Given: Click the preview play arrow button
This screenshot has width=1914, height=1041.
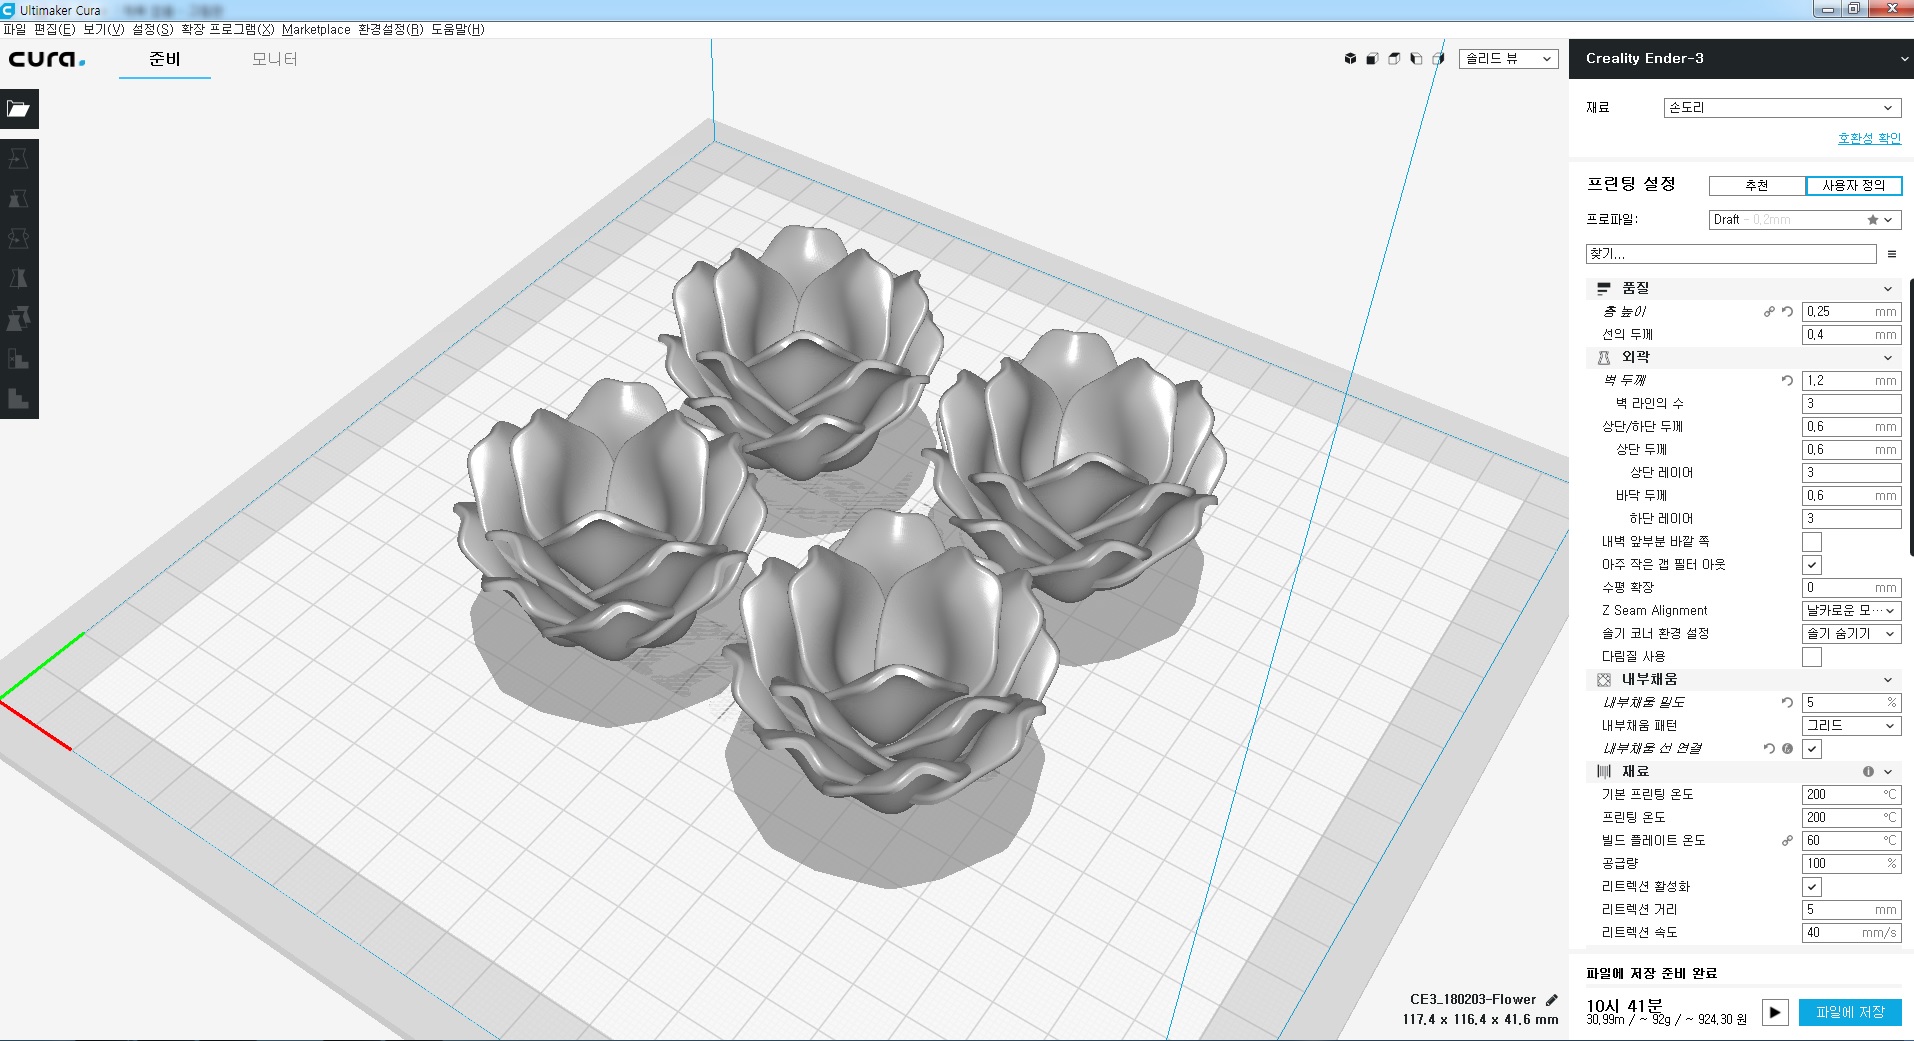Looking at the screenshot, I should click(x=1775, y=1012).
